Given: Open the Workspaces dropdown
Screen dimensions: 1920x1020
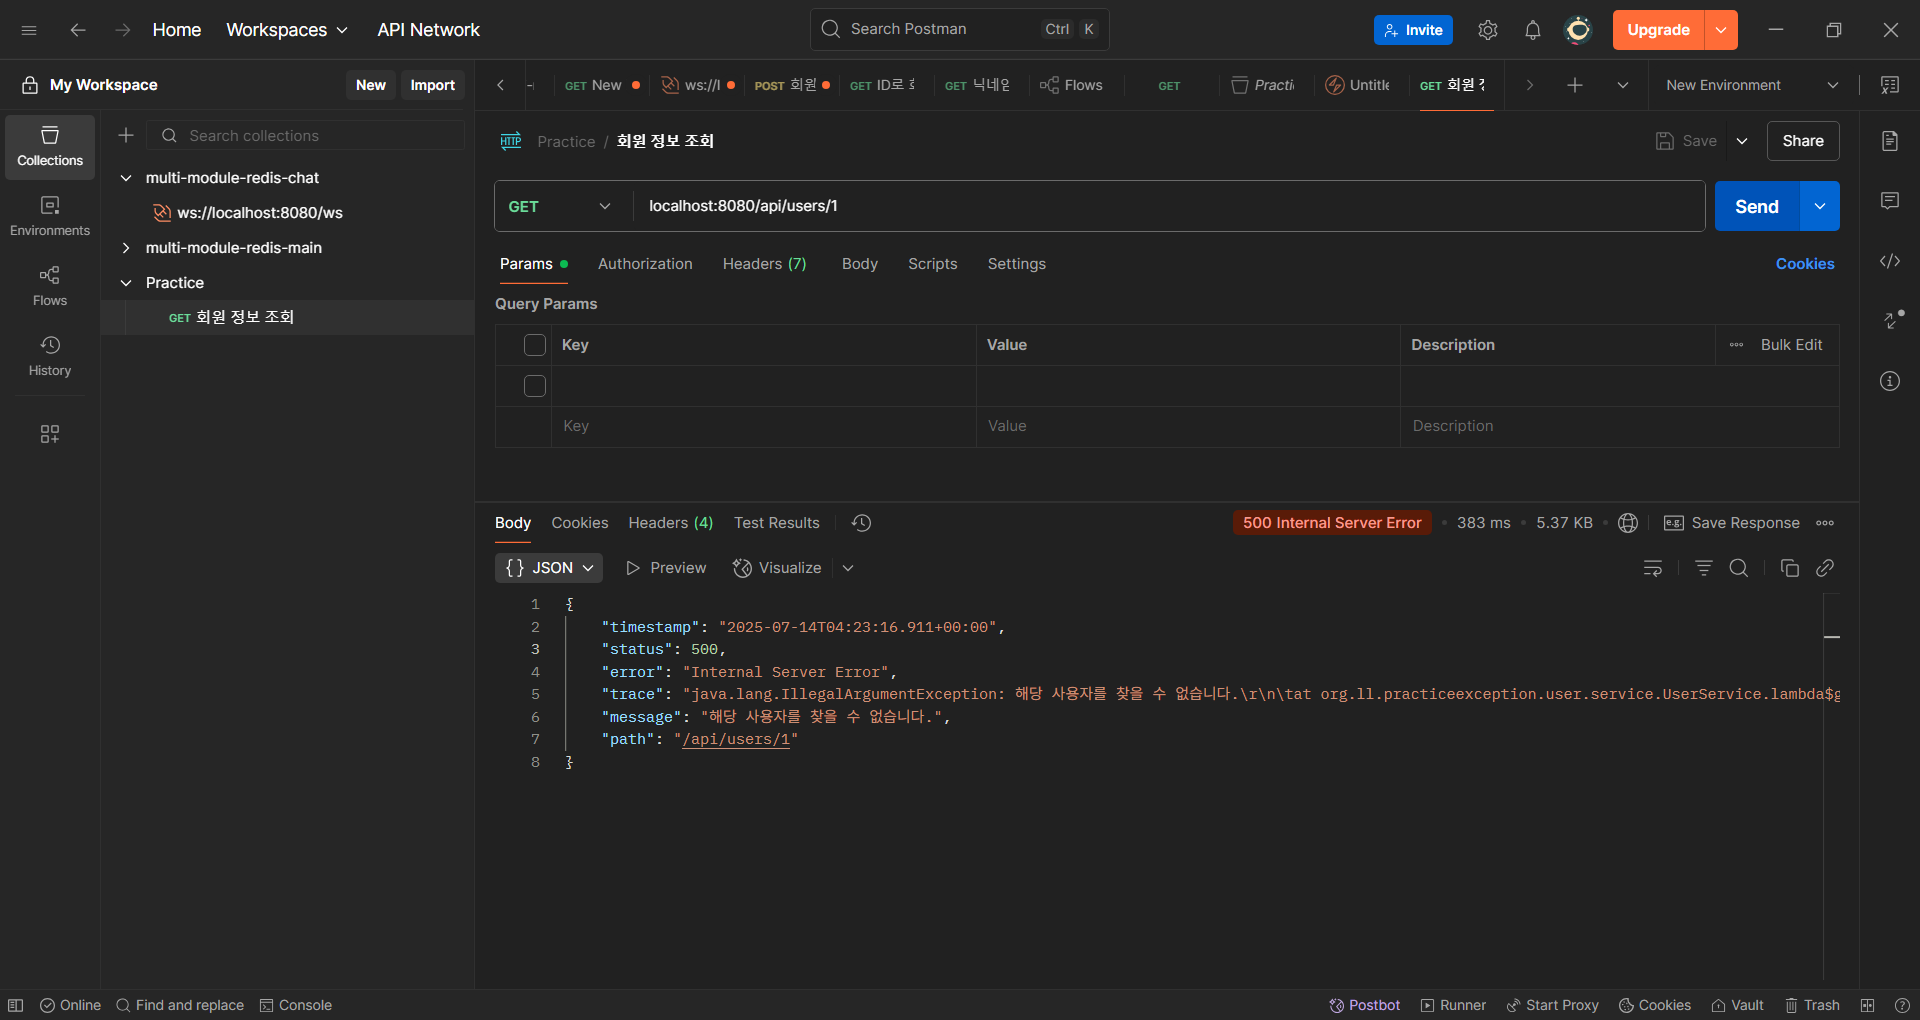Looking at the screenshot, I should pyautogui.click(x=287, y=30).
